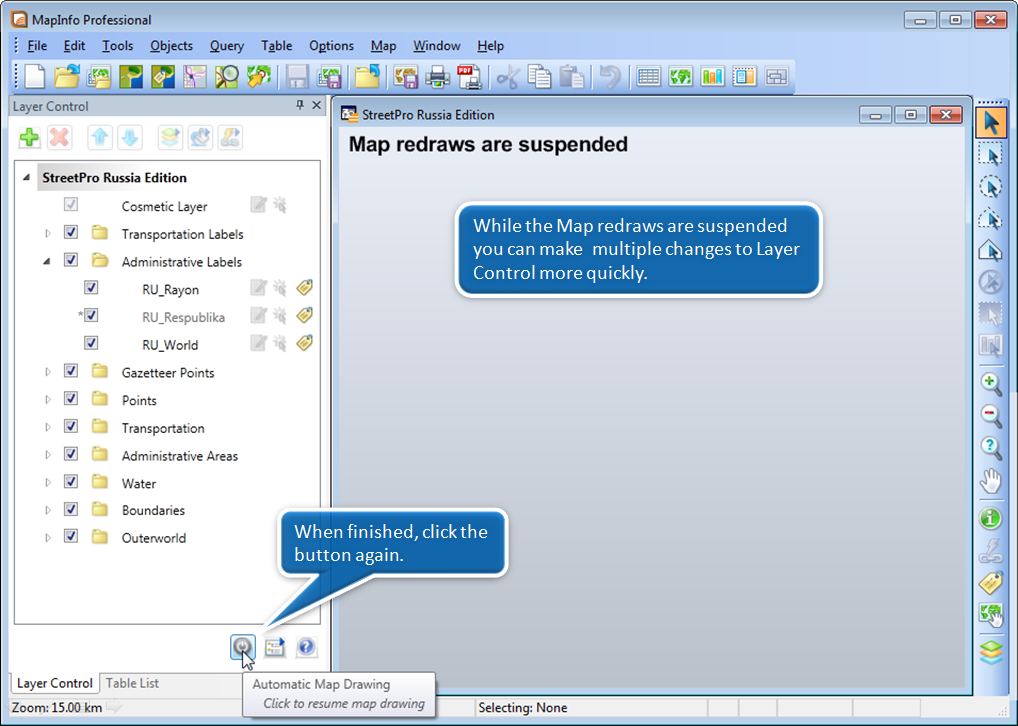Toggle Automatic Map Drawing button
The image size is (1018, 726).
(243, 647)
